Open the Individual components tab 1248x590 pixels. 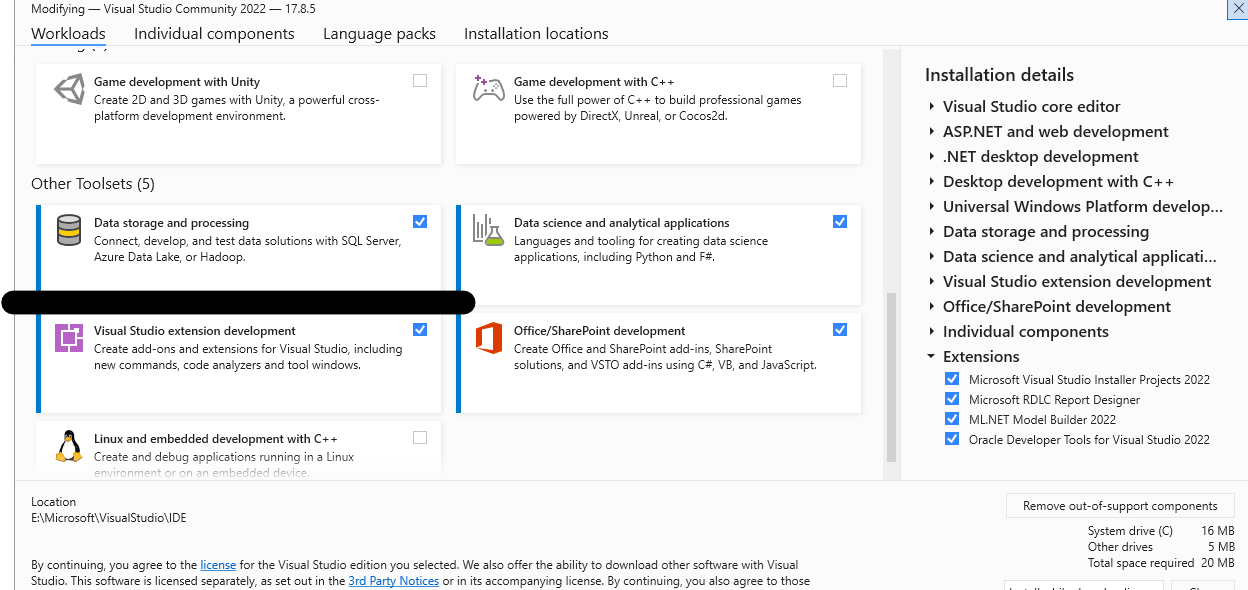point(214,33)
